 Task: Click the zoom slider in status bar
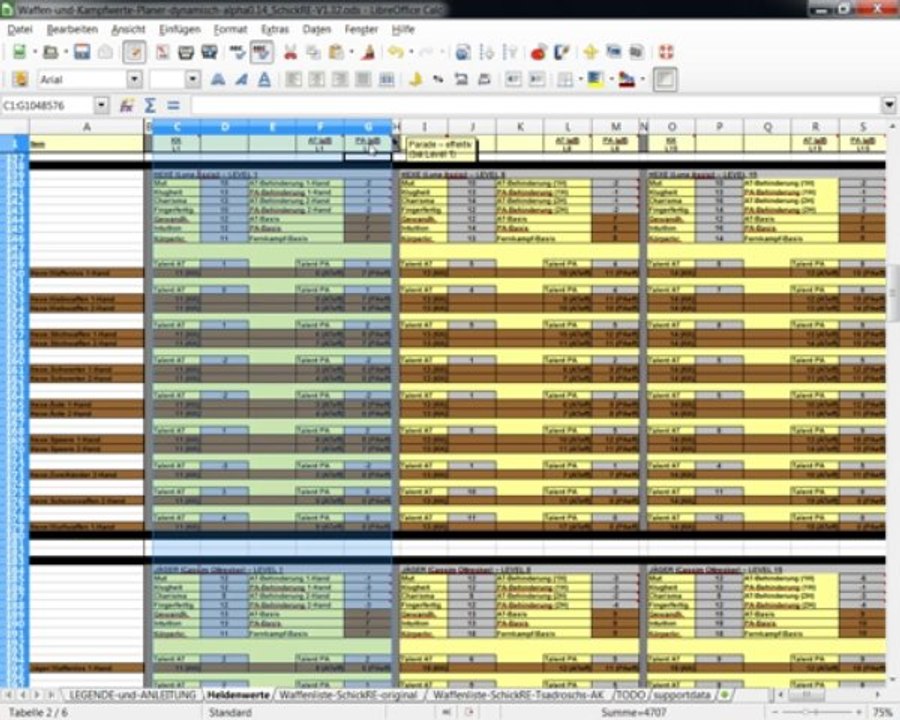click(x=816, y=712)
